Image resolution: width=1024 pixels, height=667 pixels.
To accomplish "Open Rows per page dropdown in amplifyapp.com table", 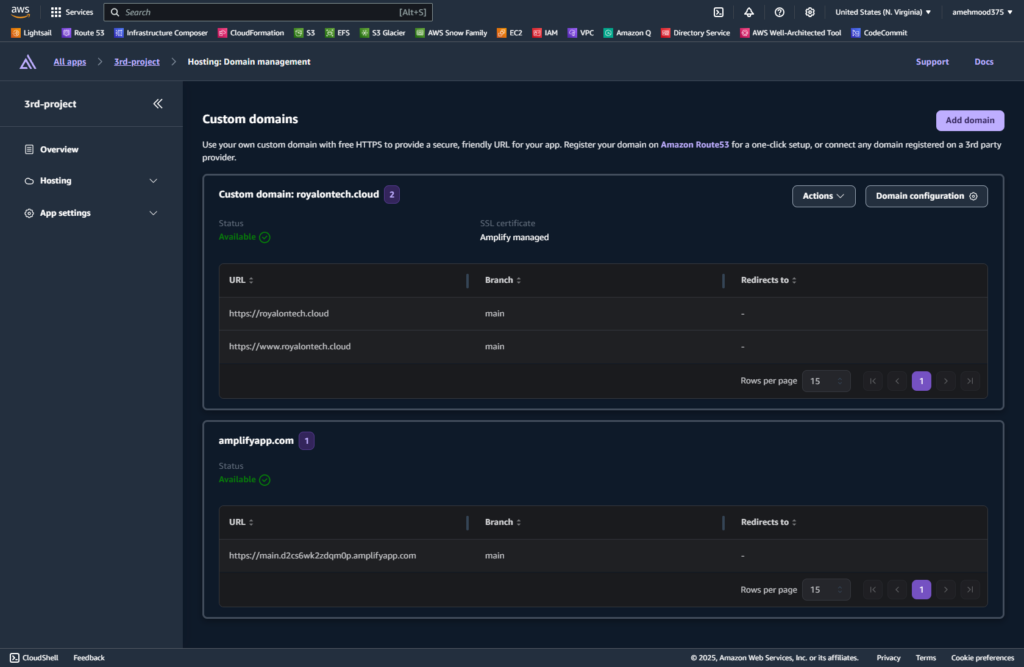I will pyautogui.click(x=825, y=589).
